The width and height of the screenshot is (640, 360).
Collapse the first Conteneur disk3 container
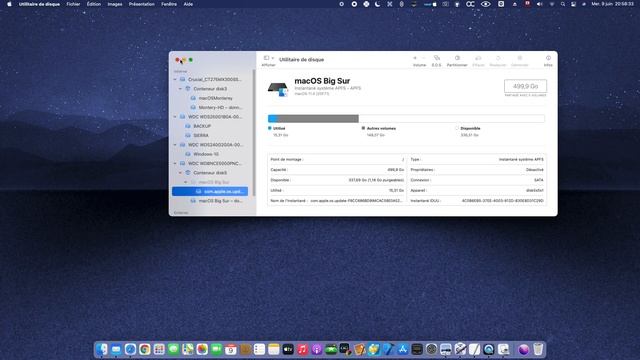tap(180, 89)
